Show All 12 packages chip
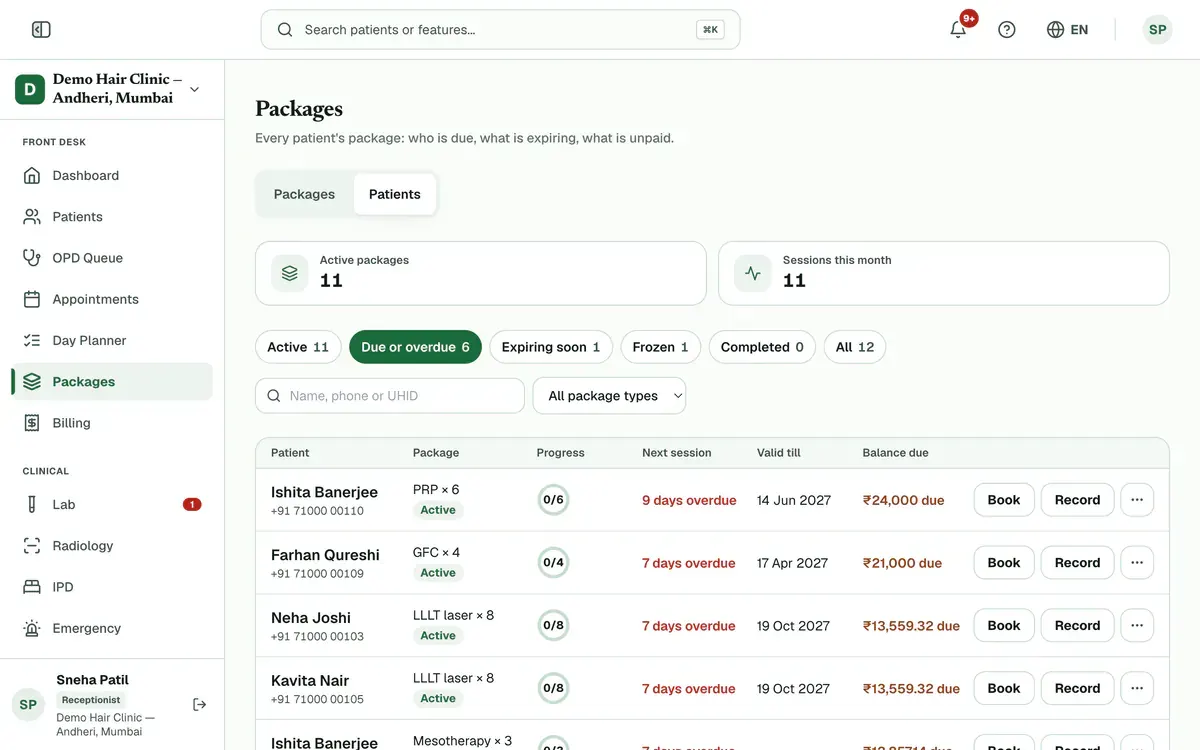Screen dimensions: 1200x750 point(855,347)
